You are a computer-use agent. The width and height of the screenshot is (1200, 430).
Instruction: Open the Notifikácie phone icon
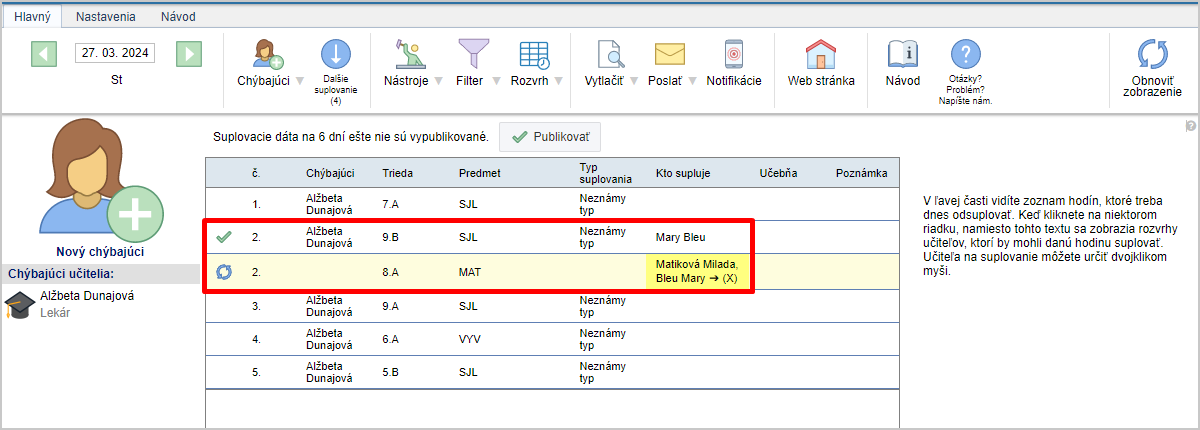(733, 54)
